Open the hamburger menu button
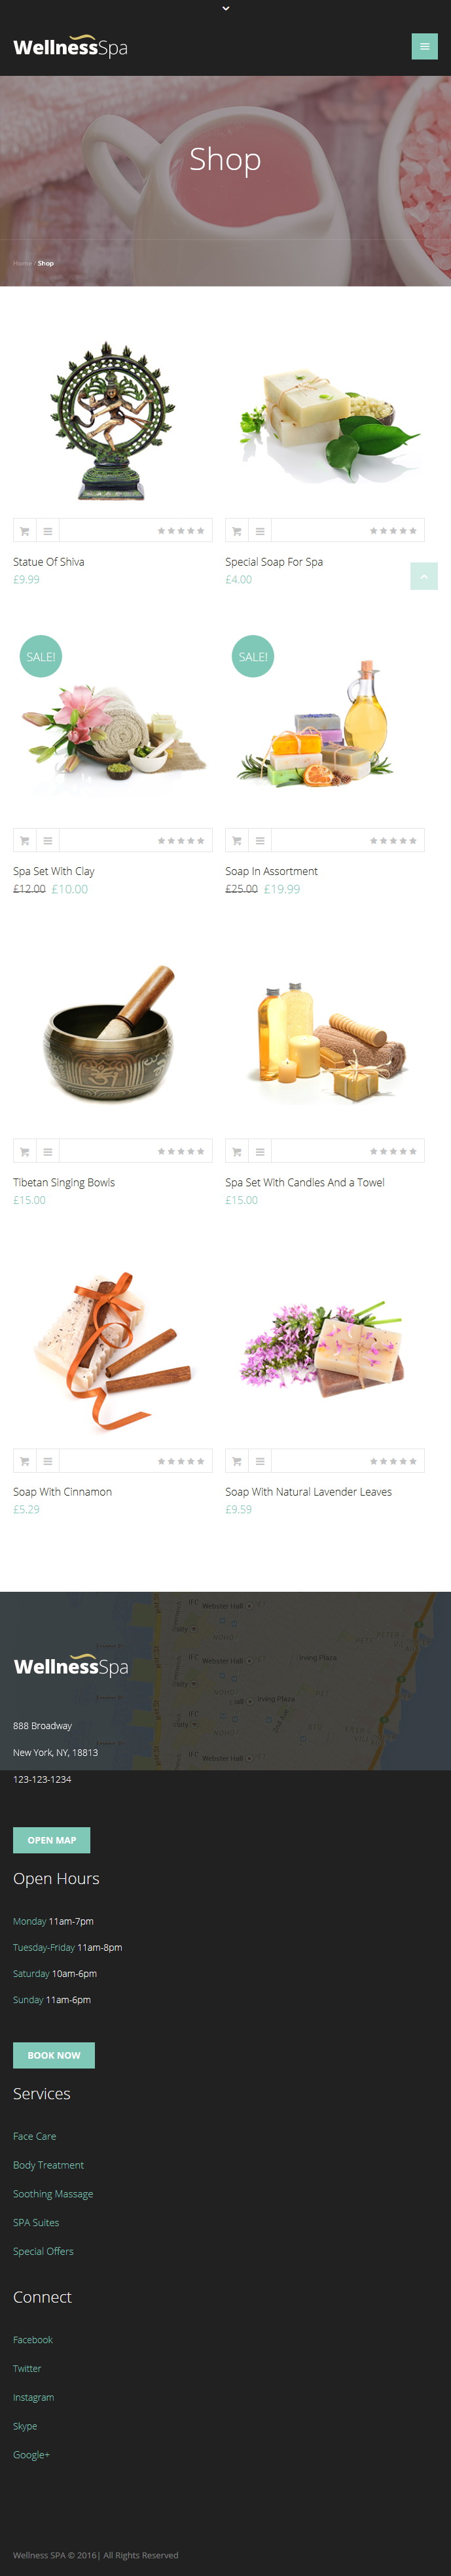451x2576 pixels. 424,46
